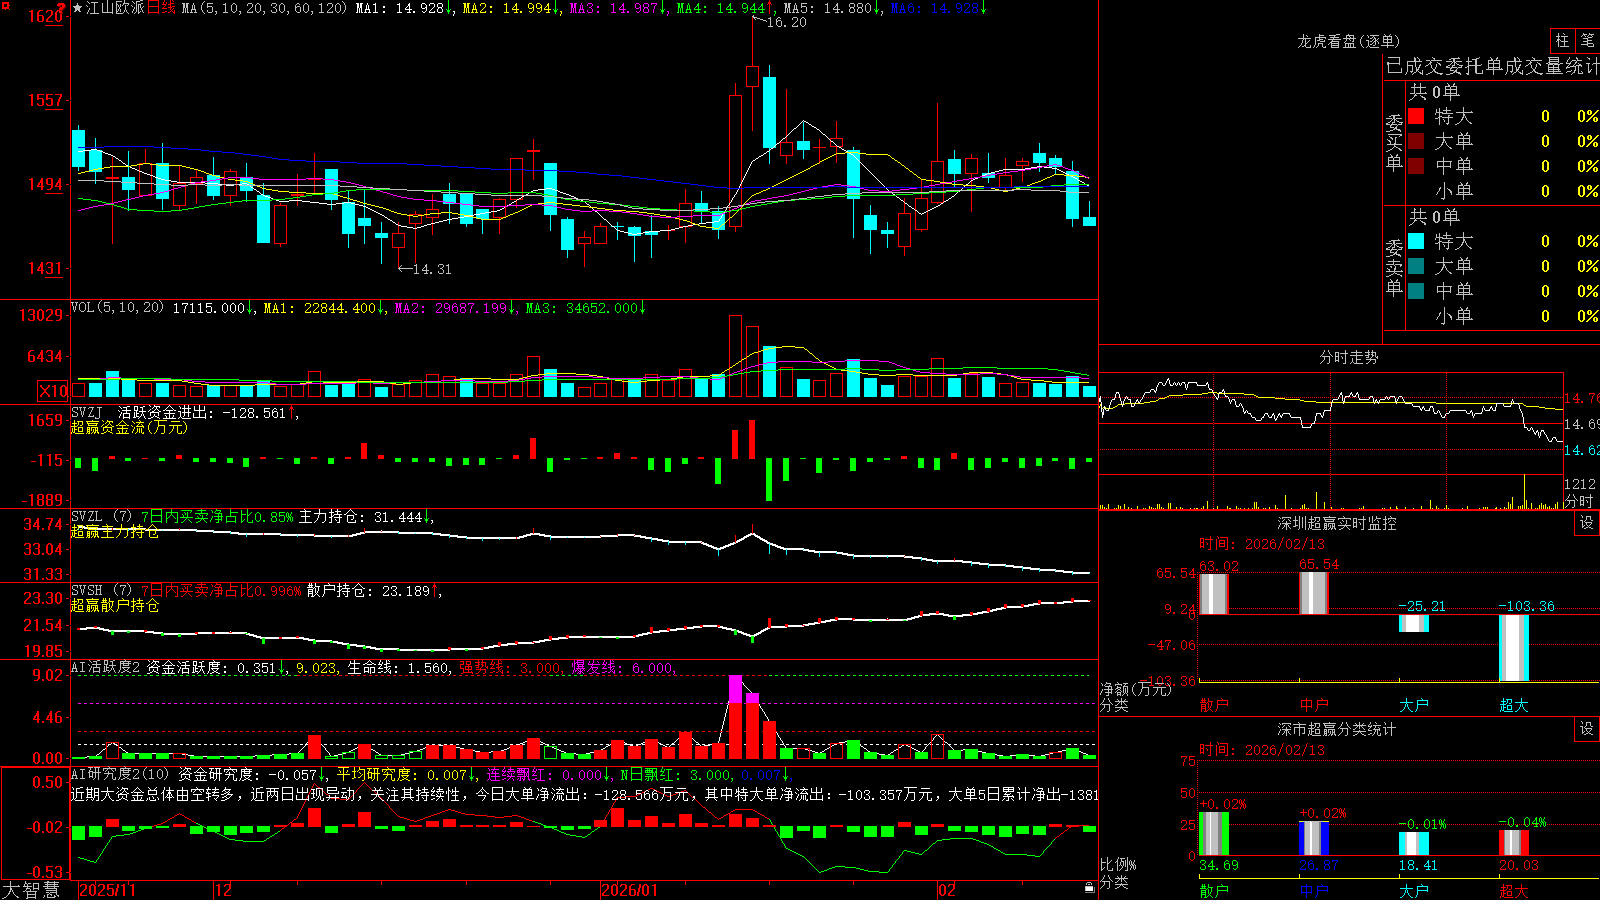The width and height of the screenshot is (1600, 900).
Task: Click the 深市超赢分类统计 panel title
Action: pyautogui.click(x=1337, y=729)
